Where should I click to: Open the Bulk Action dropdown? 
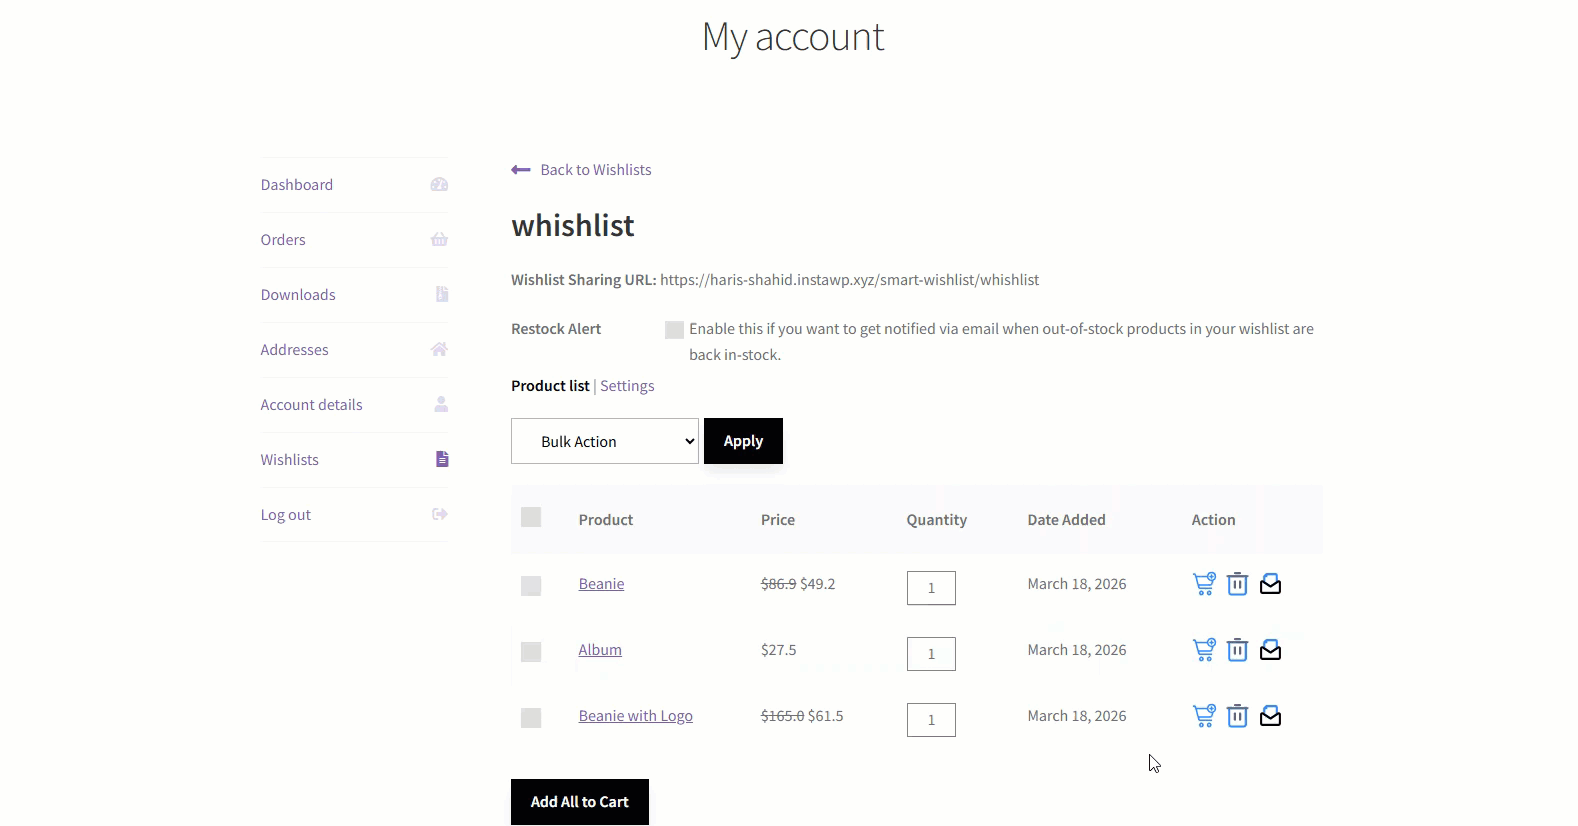pyautogui.click(x=605, y=441)
